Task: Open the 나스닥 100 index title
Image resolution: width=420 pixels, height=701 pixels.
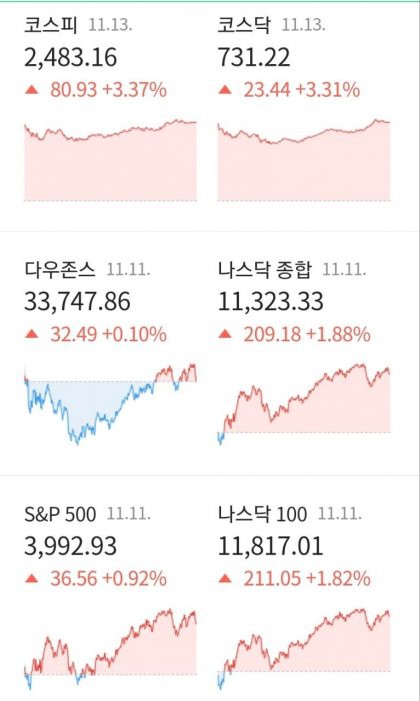Action: point(263,514)
